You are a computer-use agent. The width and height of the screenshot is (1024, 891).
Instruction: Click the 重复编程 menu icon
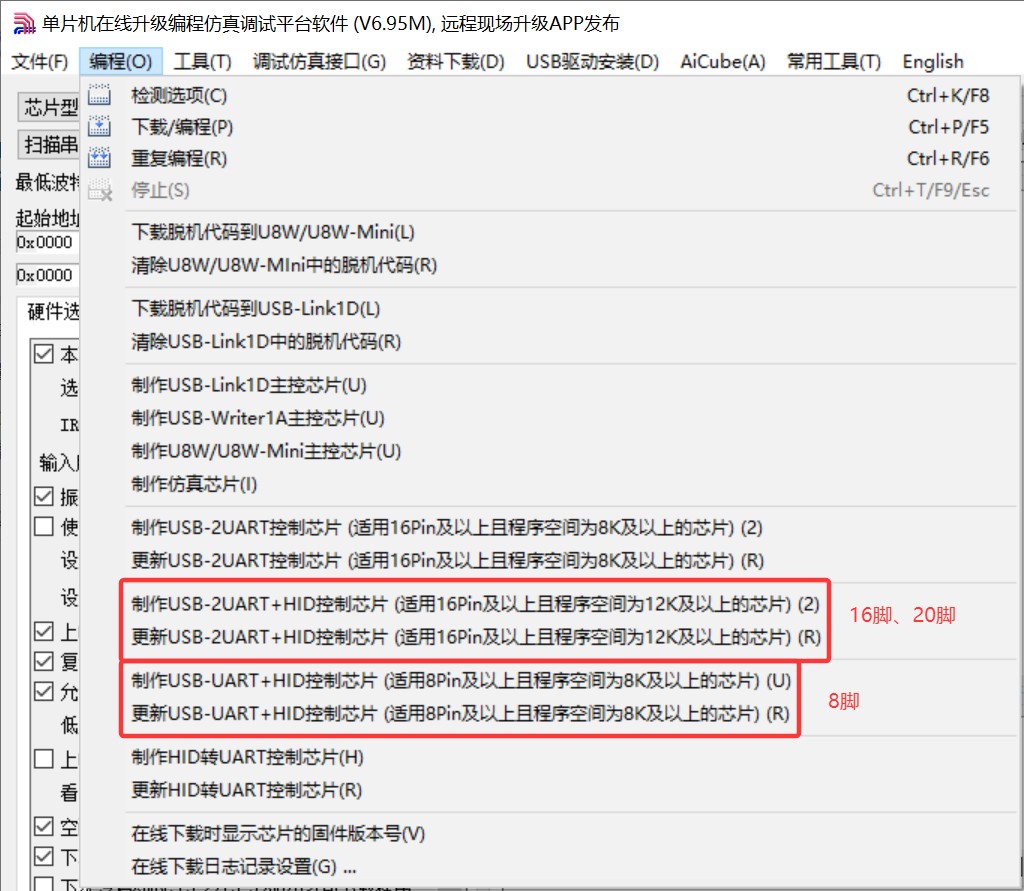[99, 157]
